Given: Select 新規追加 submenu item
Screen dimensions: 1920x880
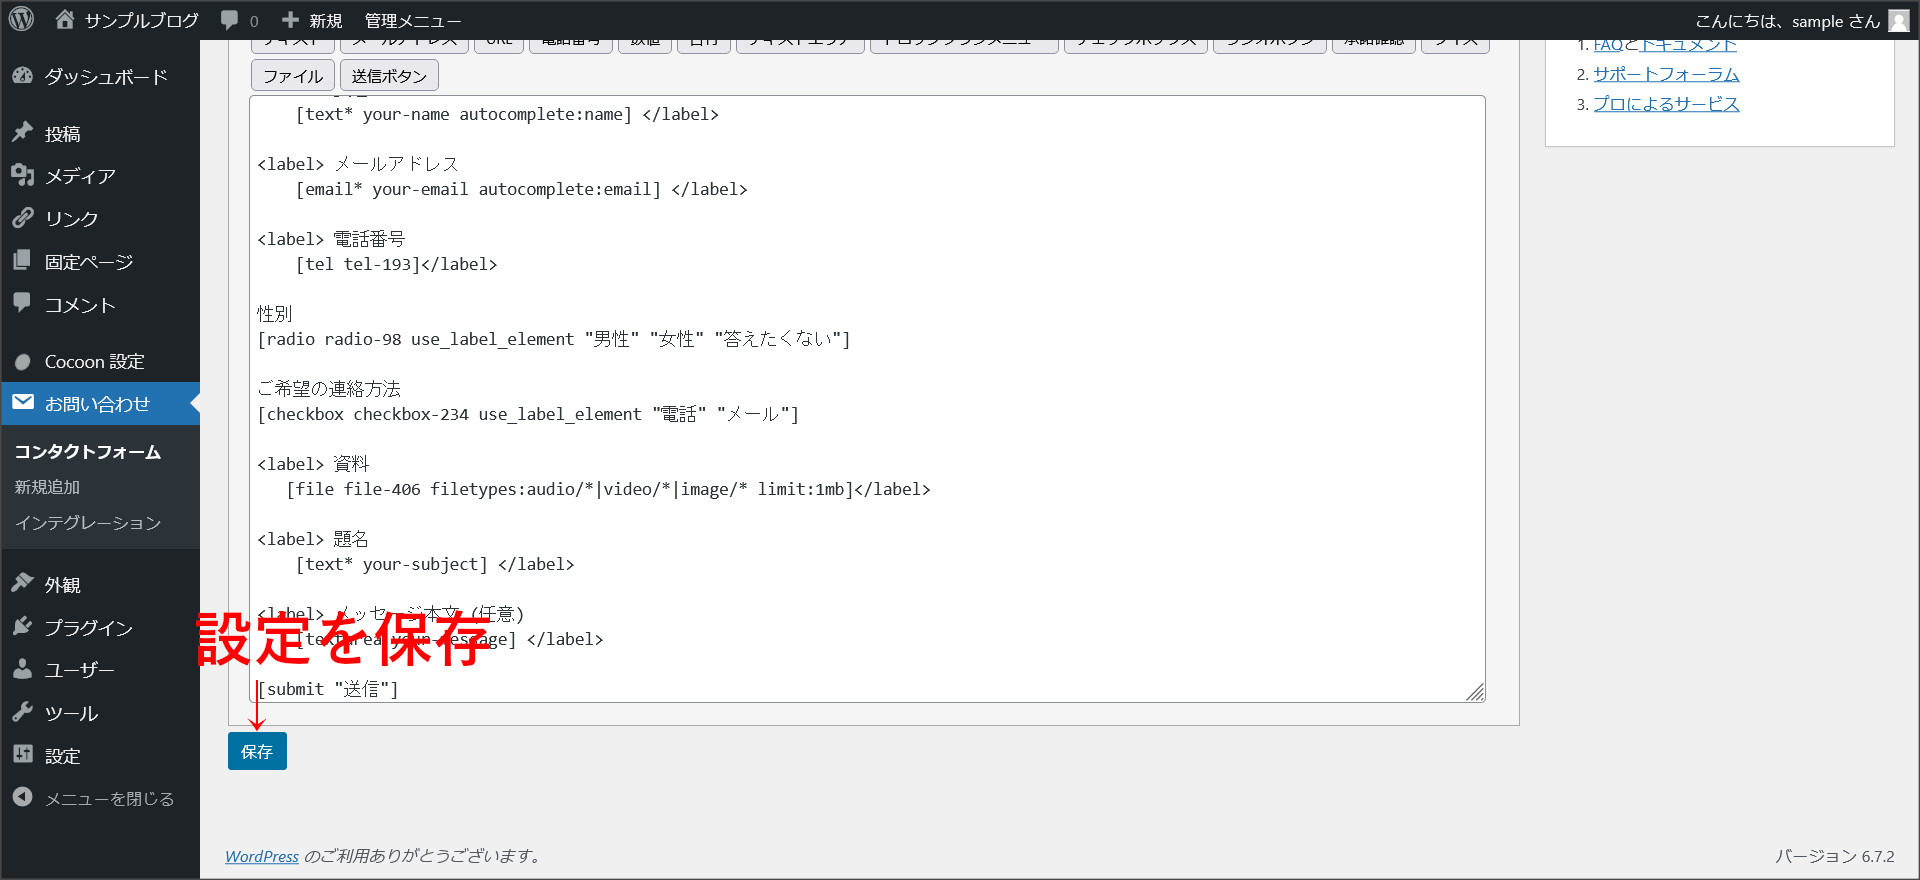Looking at the screenshot, I should (47, 487).
